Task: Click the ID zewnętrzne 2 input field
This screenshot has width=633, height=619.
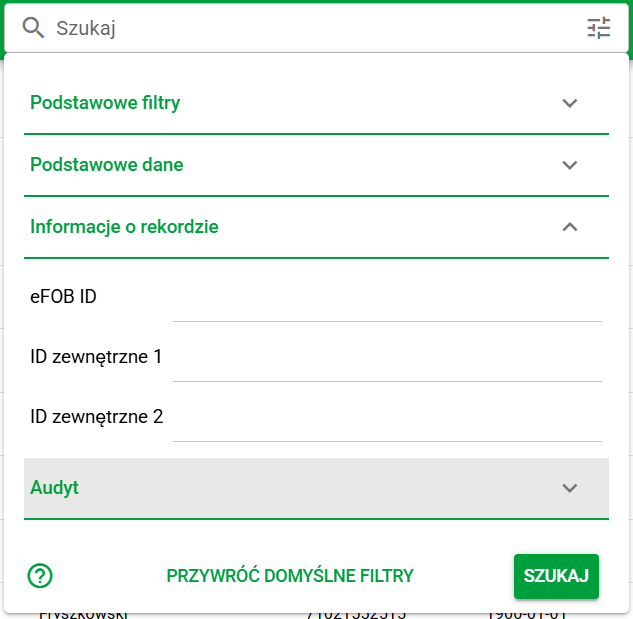Action: coord(387,422)
